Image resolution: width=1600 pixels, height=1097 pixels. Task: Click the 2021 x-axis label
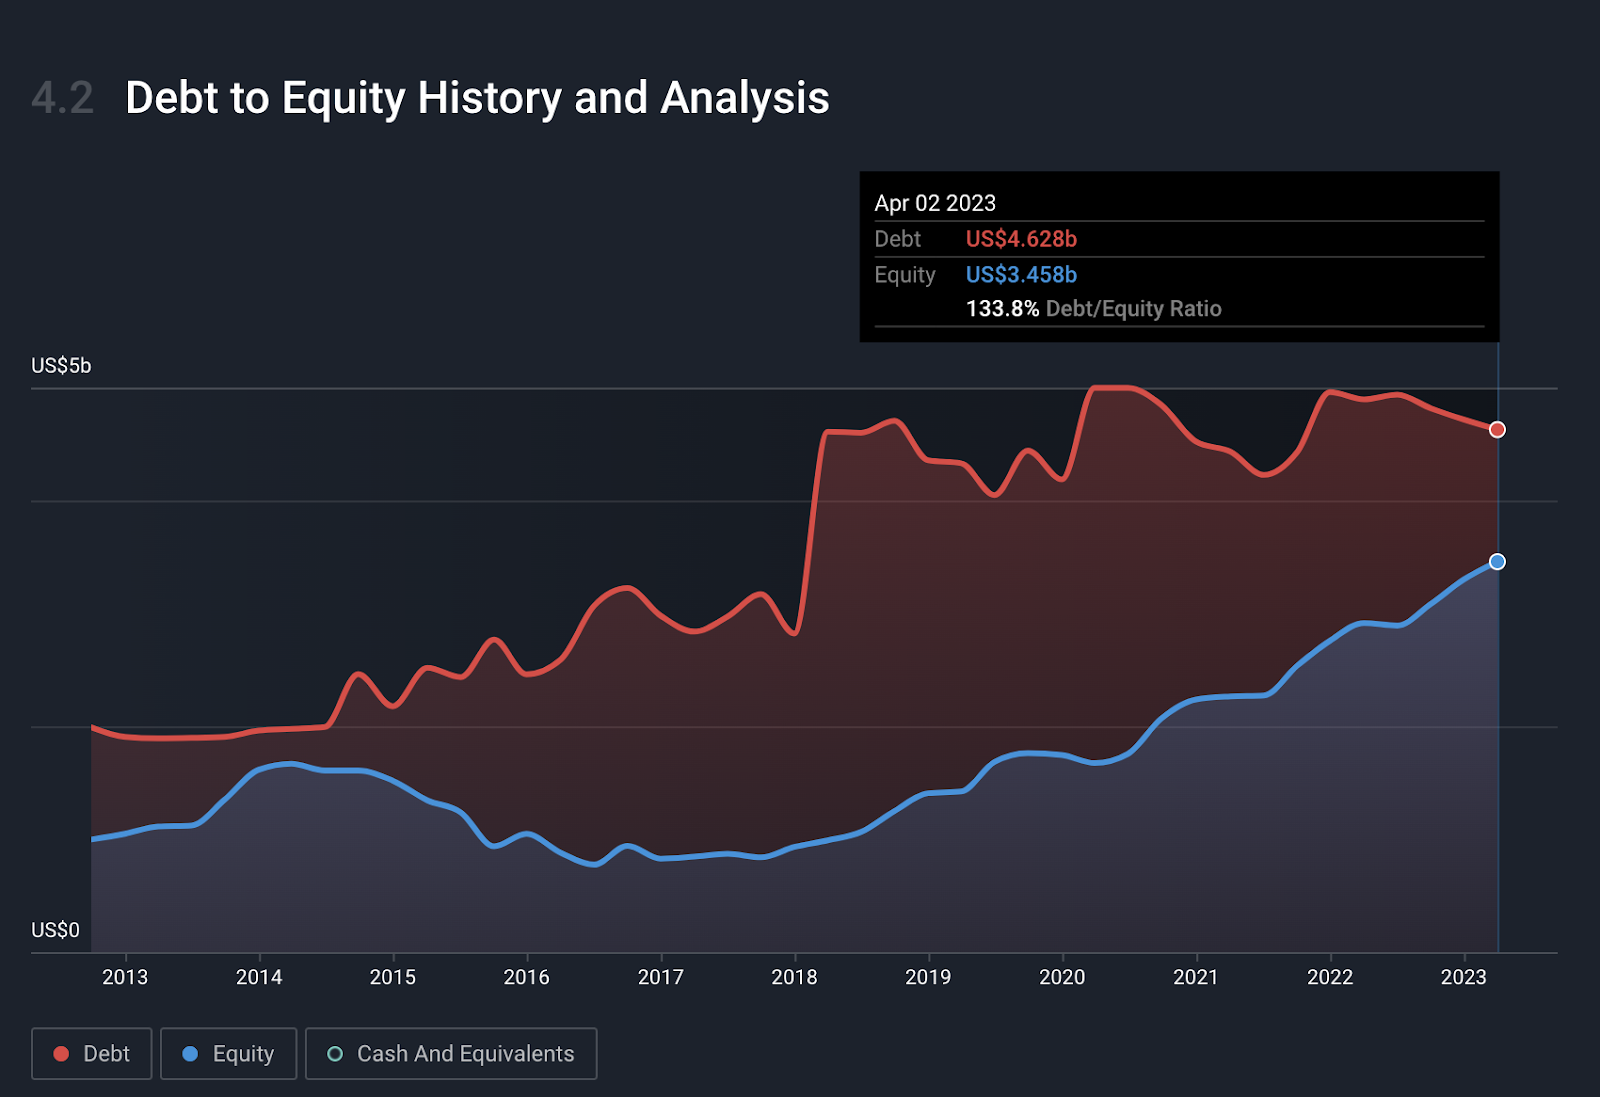pos(1196,977)
